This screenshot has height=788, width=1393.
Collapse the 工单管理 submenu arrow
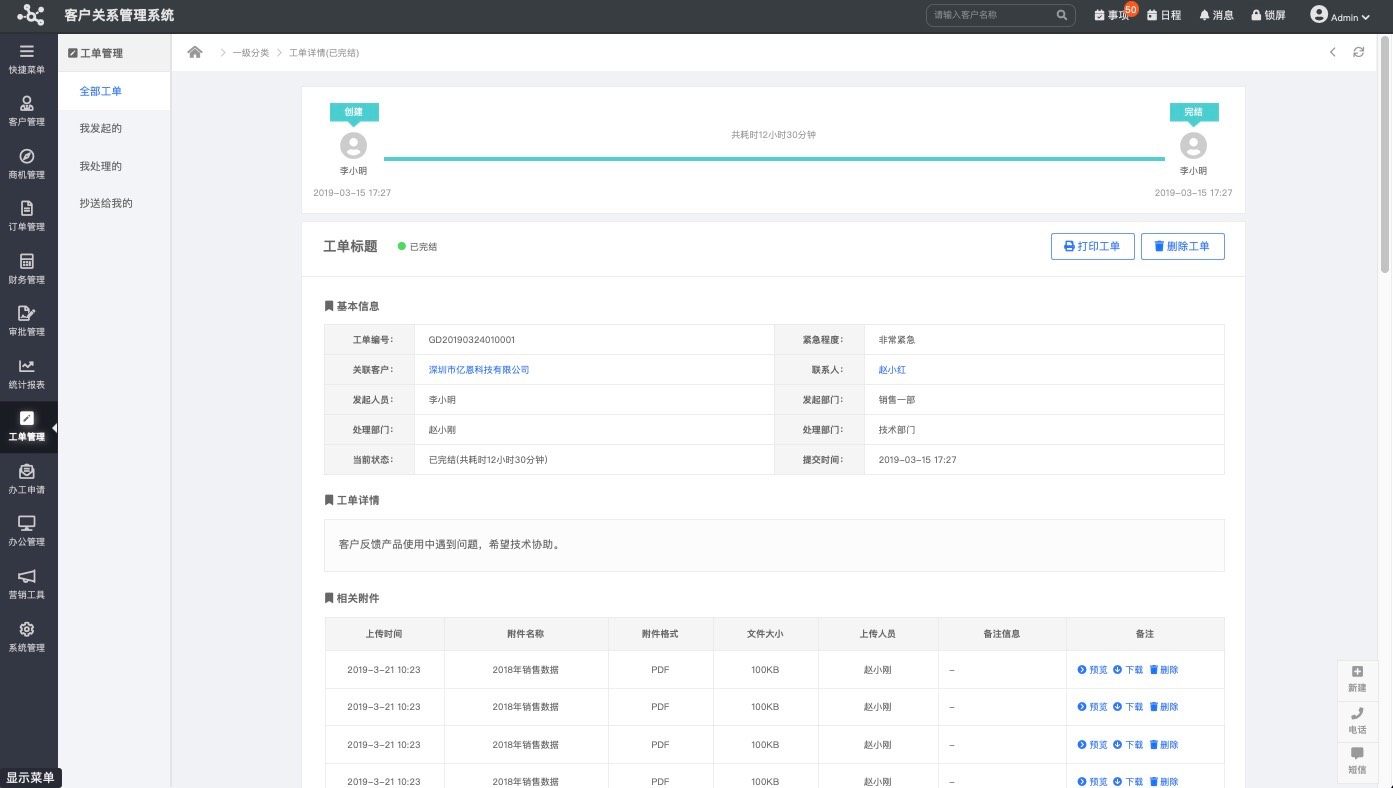point(55,428)
